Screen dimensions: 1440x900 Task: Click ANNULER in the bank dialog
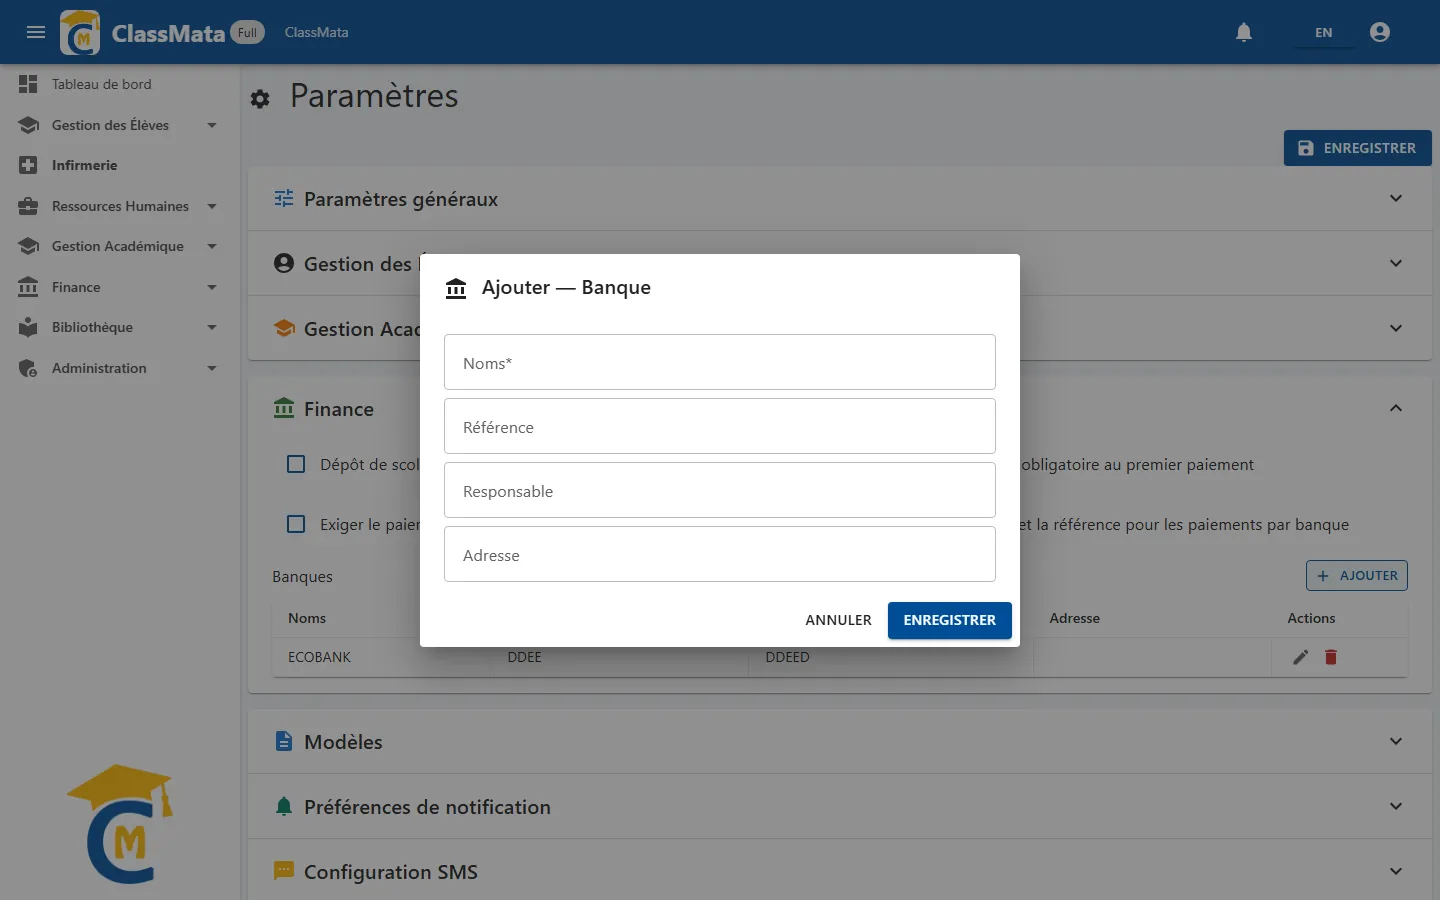click(838, 620)
